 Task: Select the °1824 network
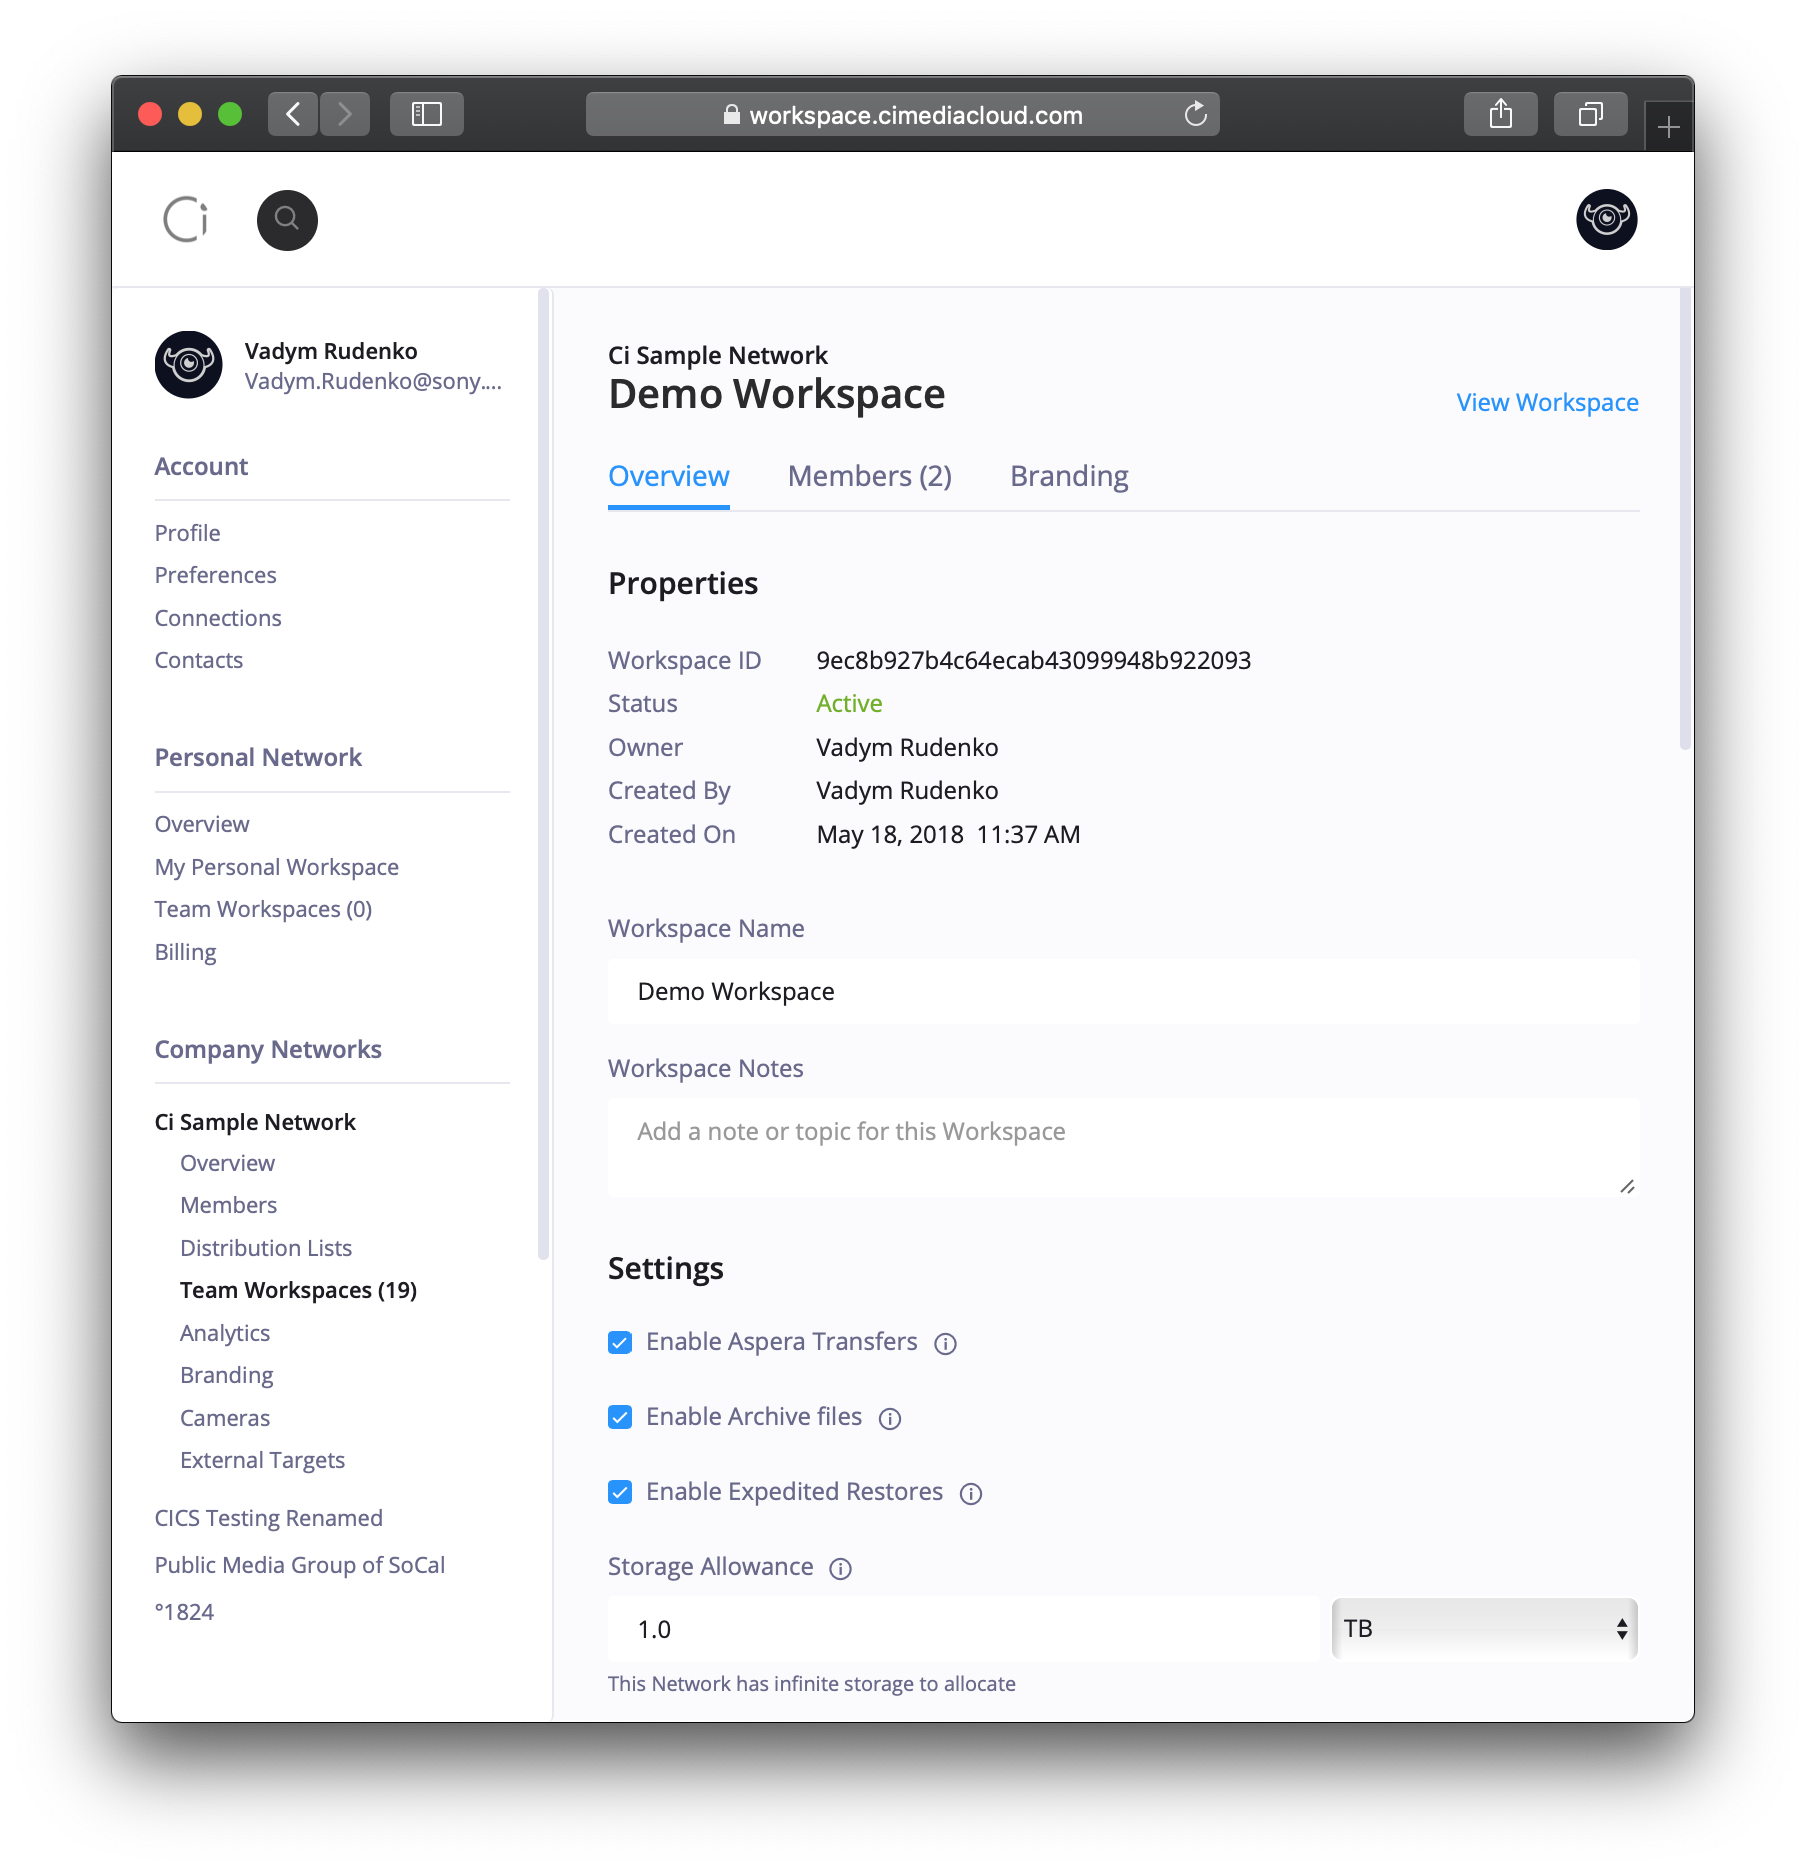pyautogui.click(x=184, y=1612)
